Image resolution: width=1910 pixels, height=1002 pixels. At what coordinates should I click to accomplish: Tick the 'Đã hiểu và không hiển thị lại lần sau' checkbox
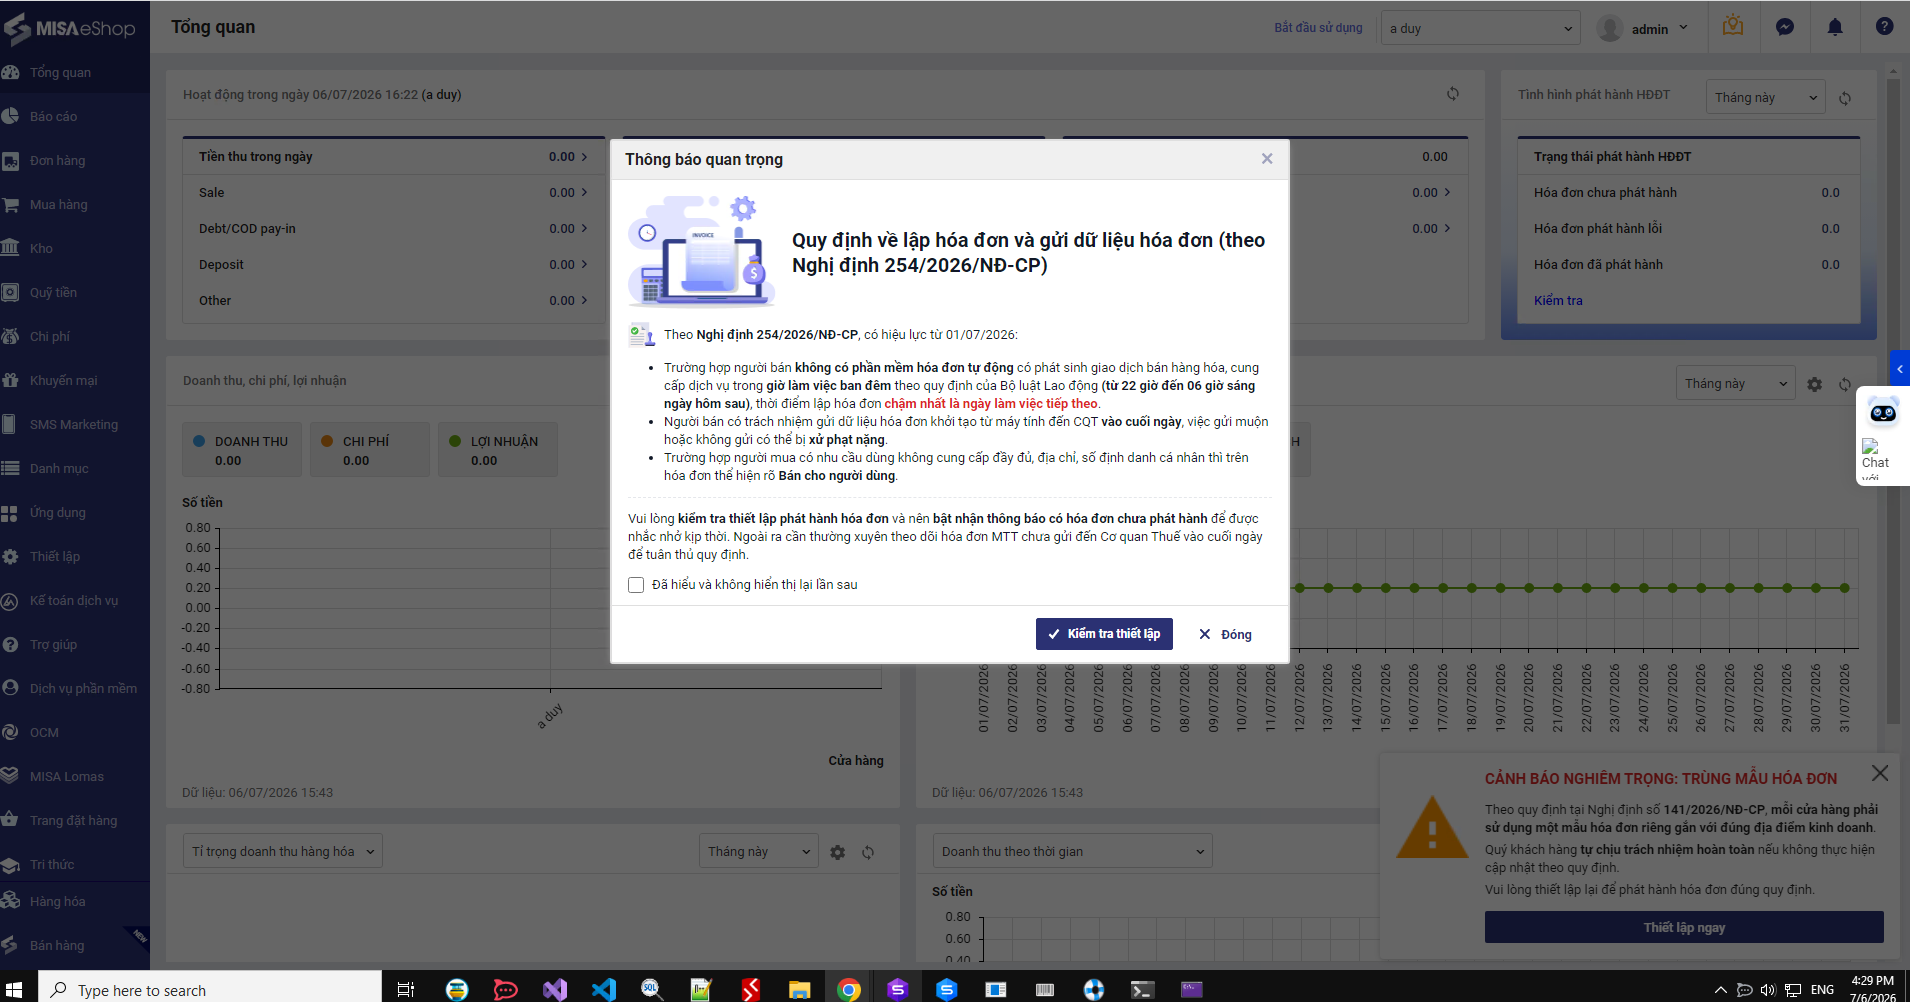click(636, 585)
